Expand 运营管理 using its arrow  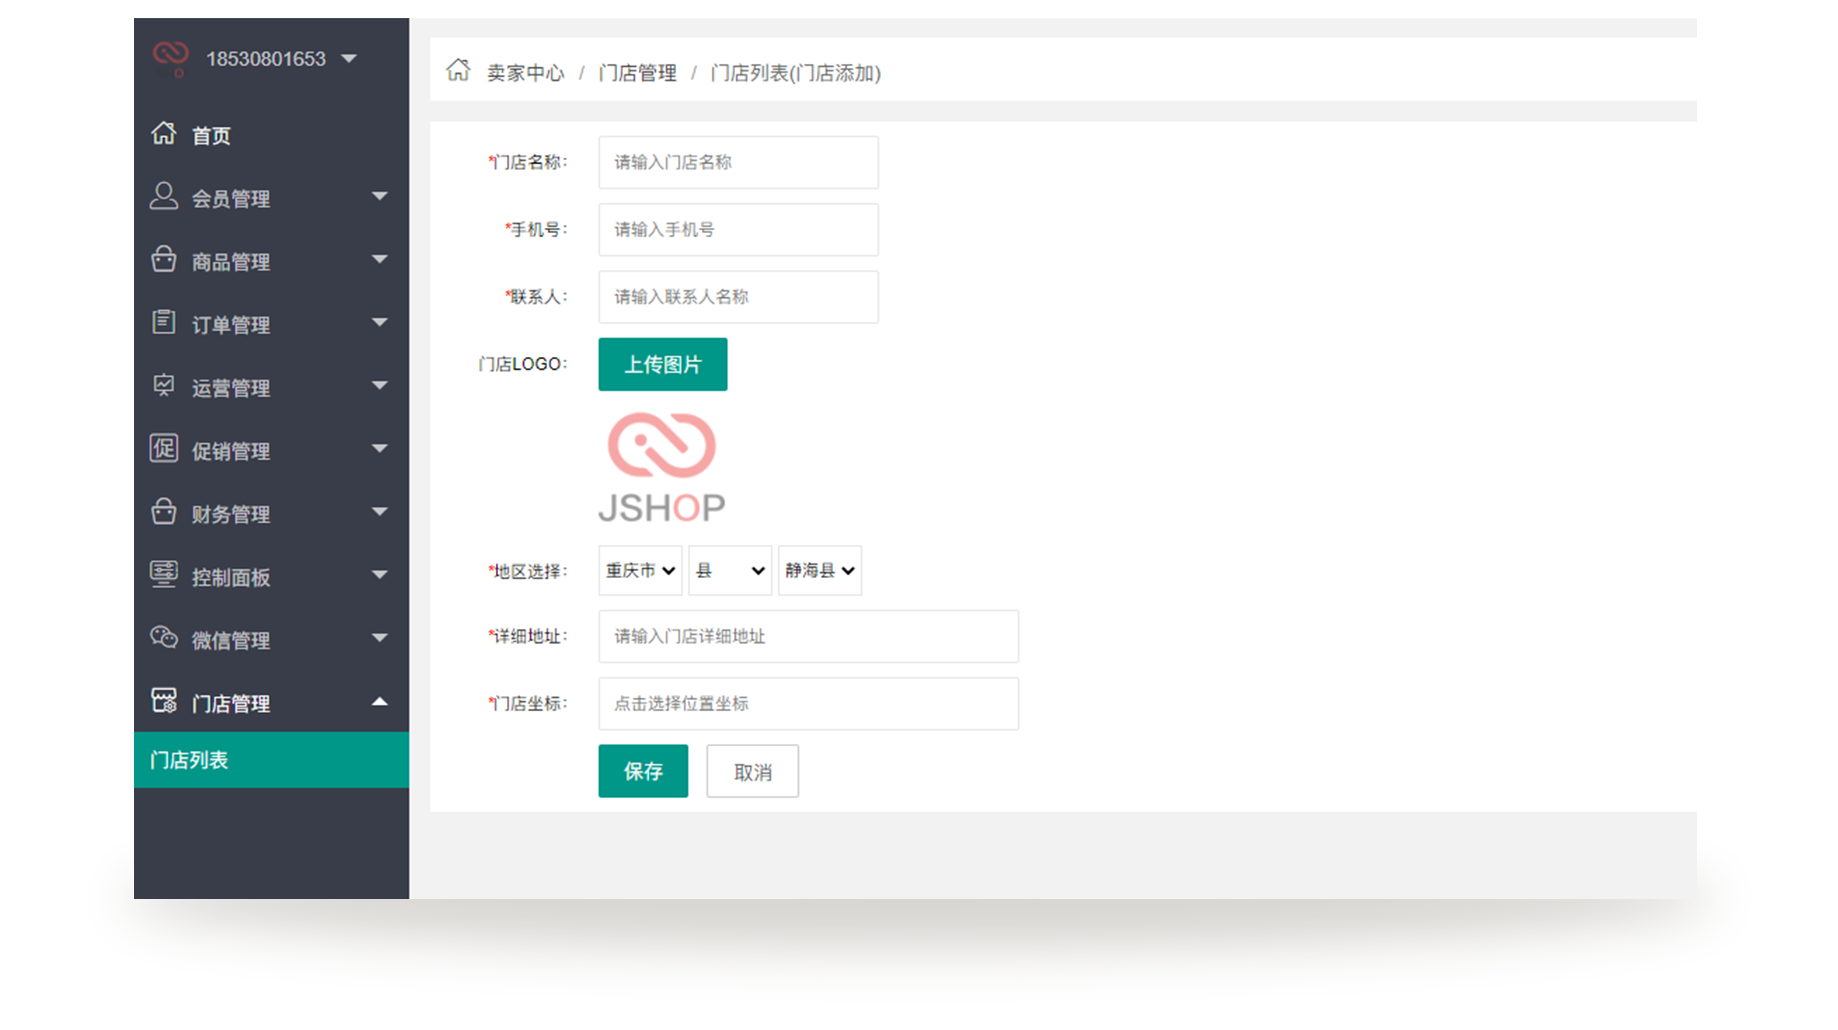click(x=380, y=385)
